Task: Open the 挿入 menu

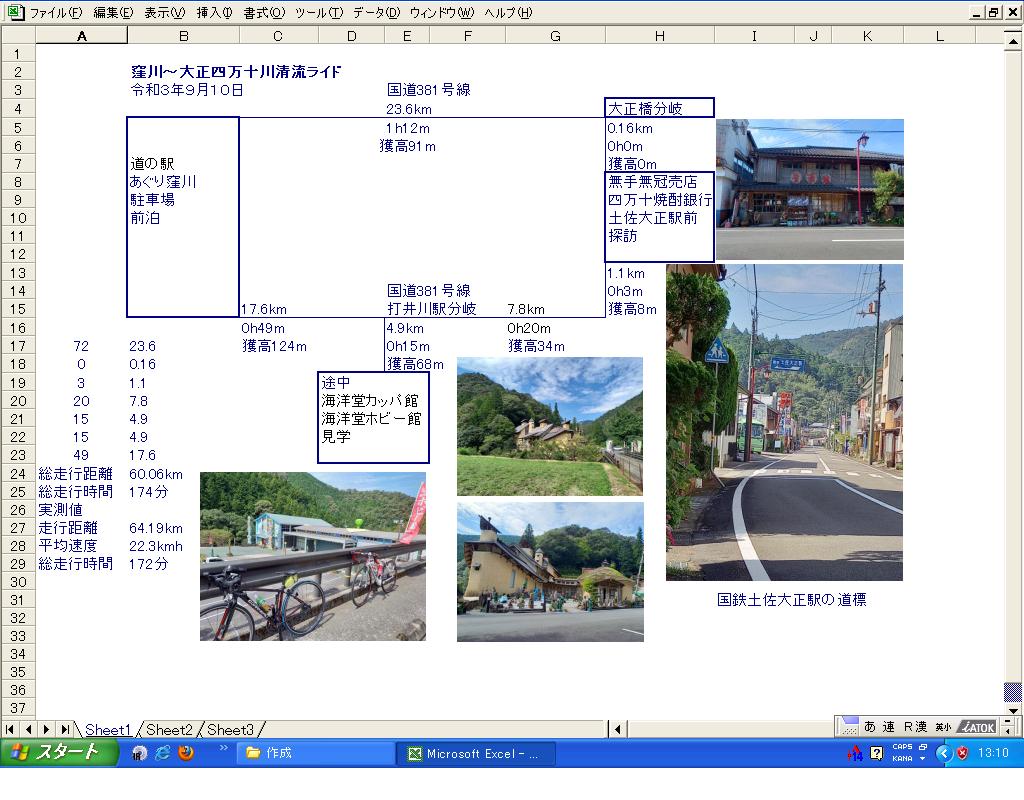Action: [x=214, y=13]
